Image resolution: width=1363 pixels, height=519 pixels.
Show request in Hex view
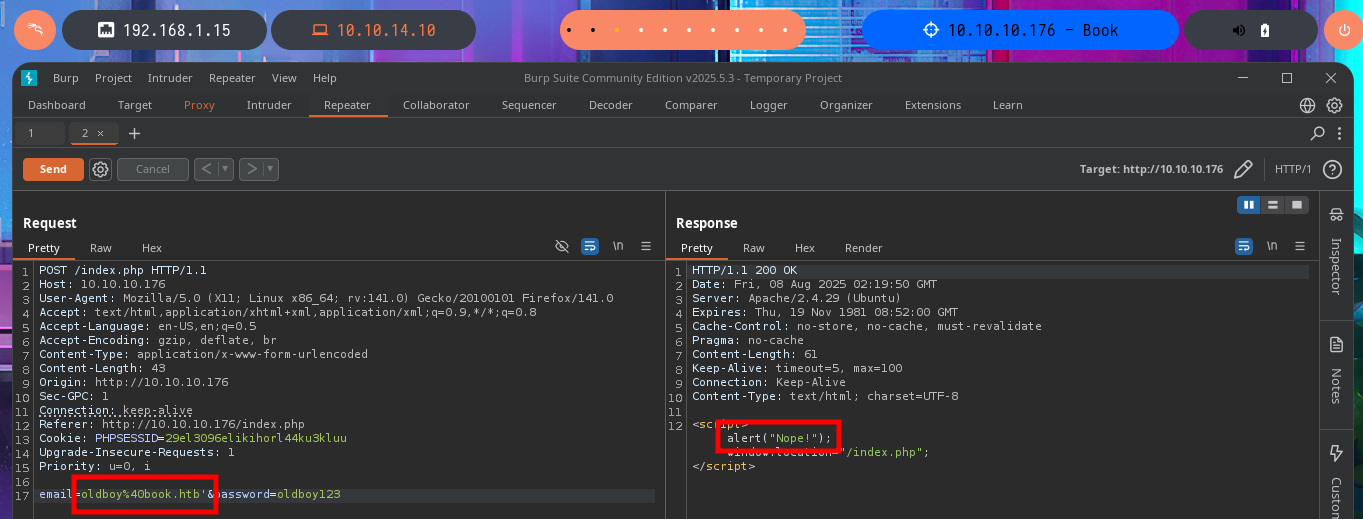click(x=152, y=248)
